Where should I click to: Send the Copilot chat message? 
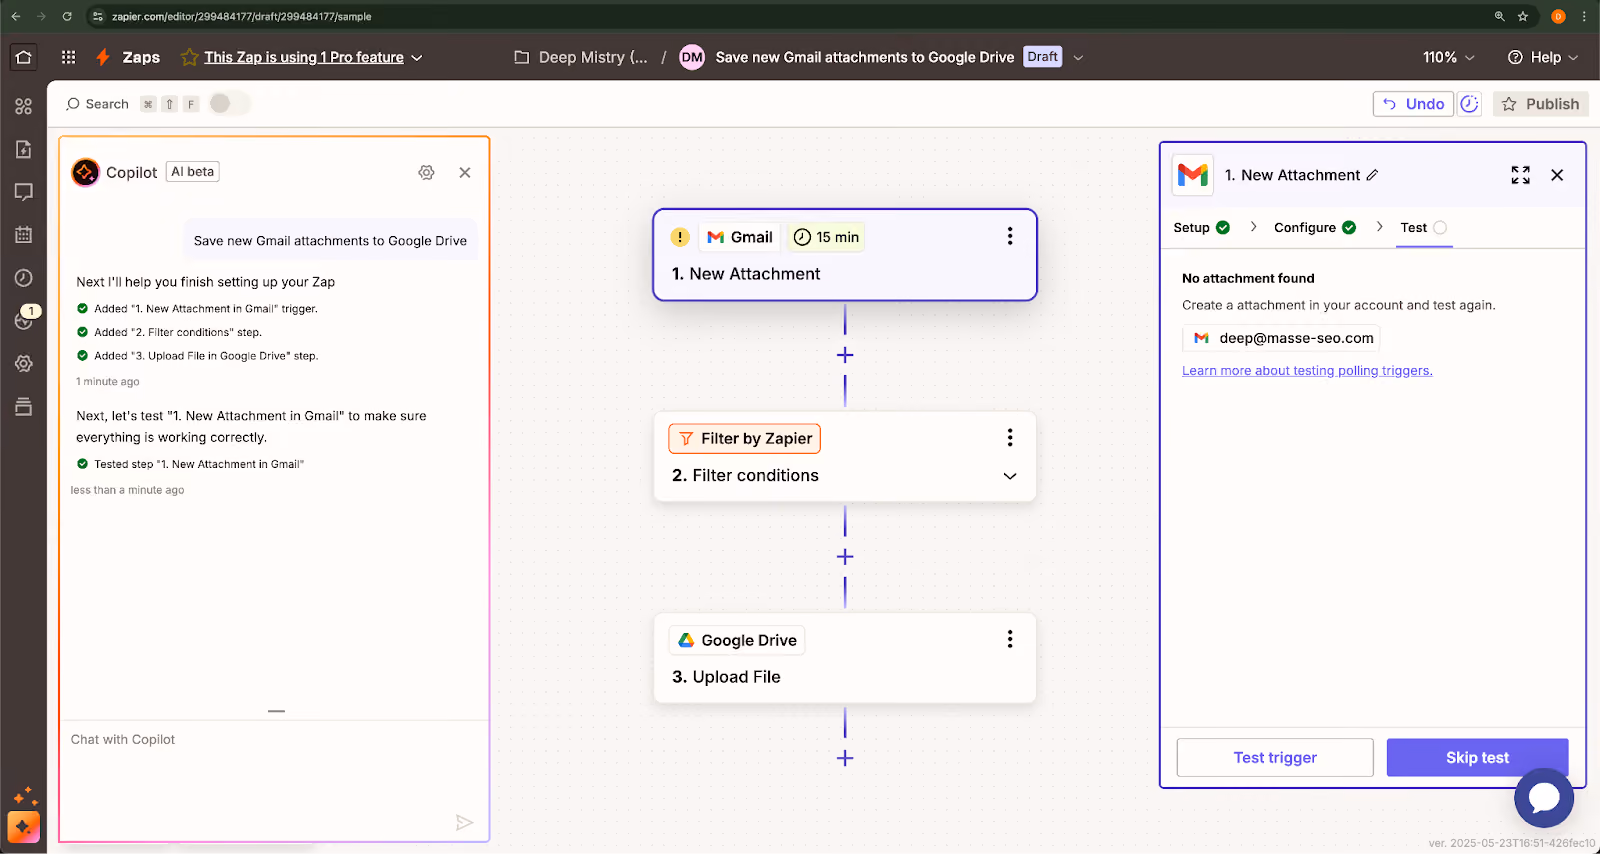tap(464, 822)
